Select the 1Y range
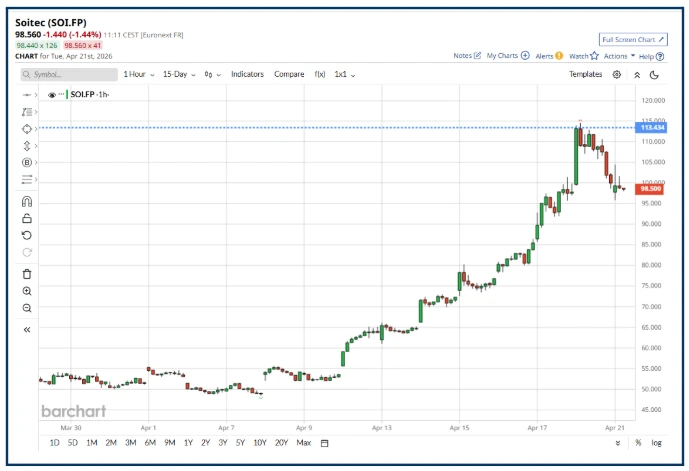The height and width of the screenshot is (471, 689). click(x=188, y=443)
